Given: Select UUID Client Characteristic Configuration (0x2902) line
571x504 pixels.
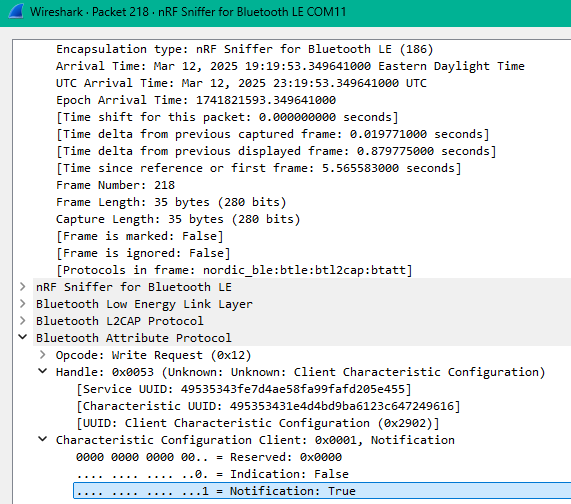Looking at the screenshot, I should [x=258, y=423].
